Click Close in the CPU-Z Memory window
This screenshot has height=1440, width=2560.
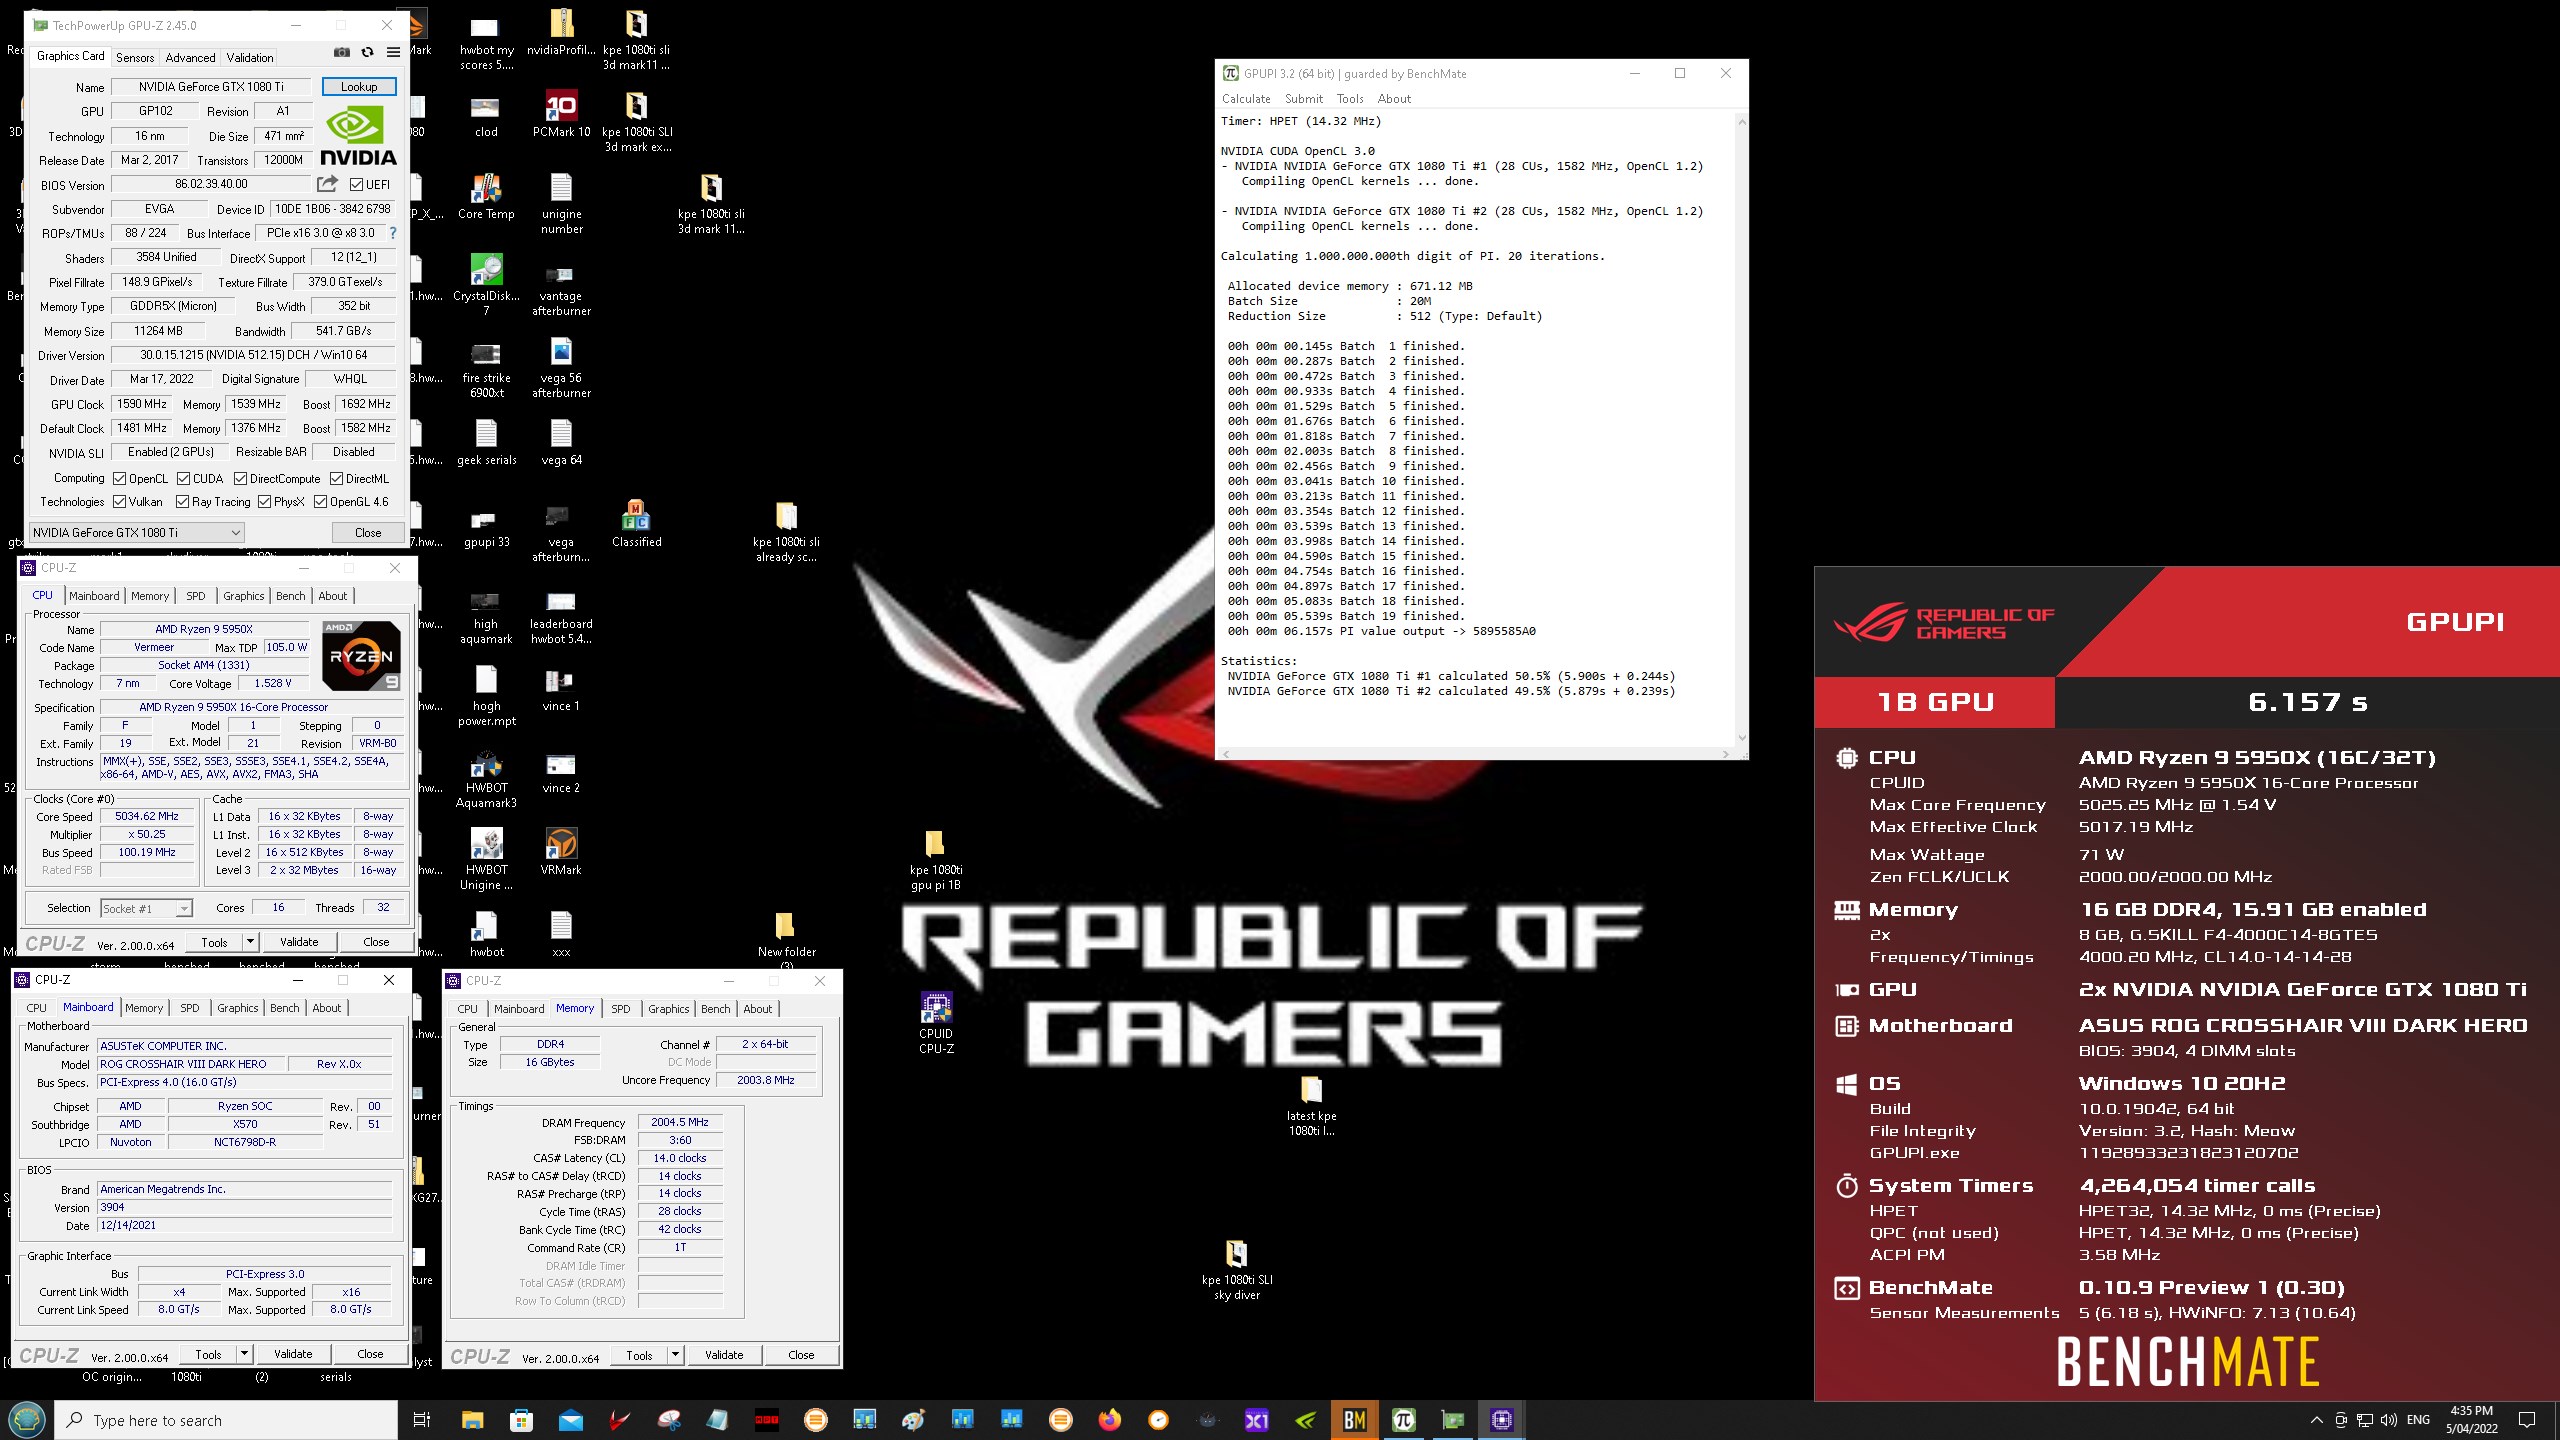click(801, 1355)
